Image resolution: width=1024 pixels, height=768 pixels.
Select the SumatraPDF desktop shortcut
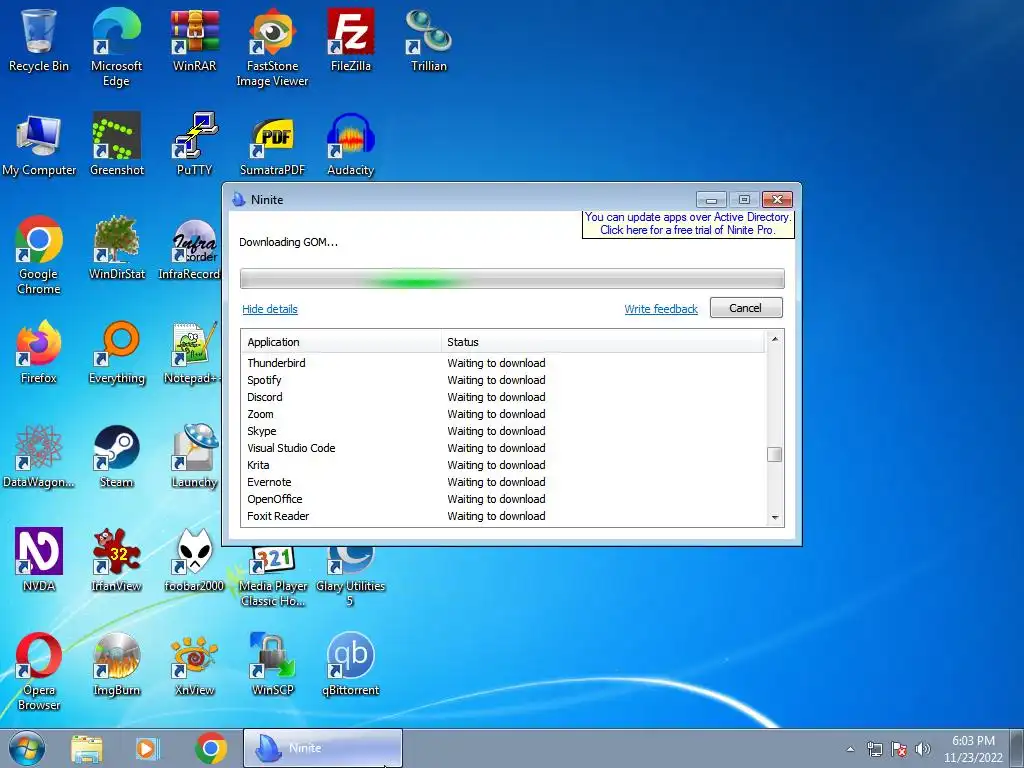pos(272,145)
